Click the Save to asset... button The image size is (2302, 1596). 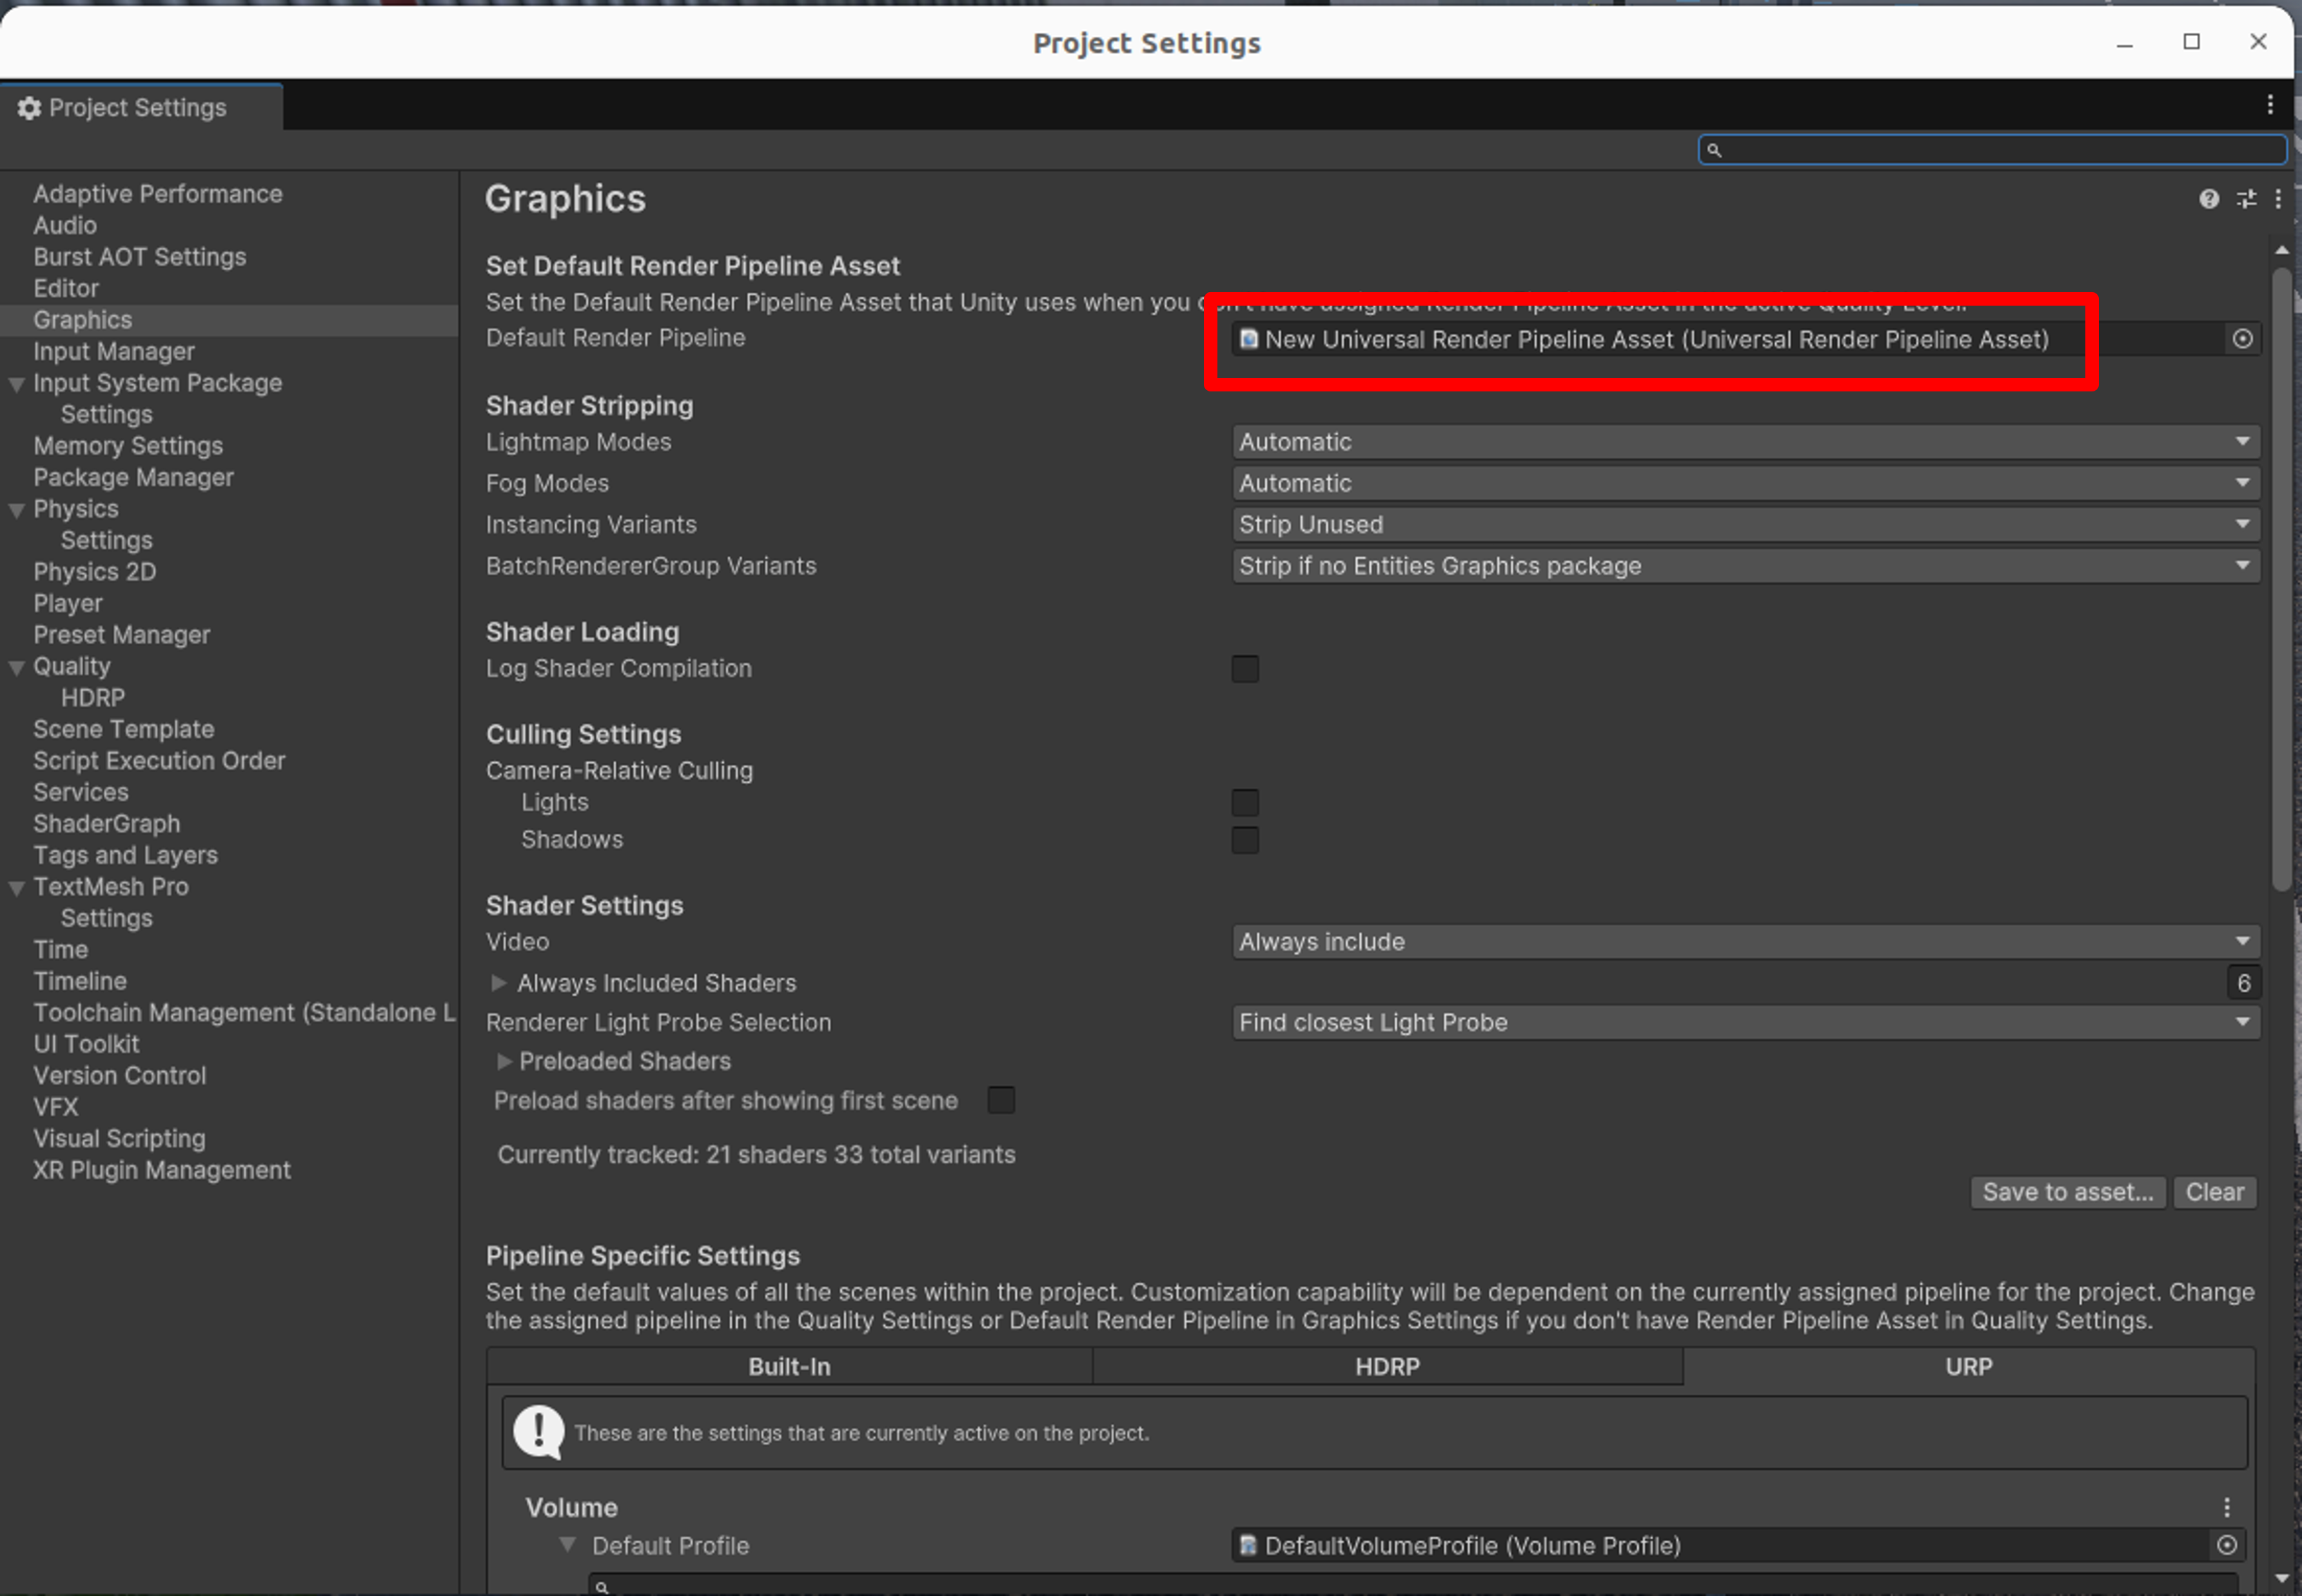tap(2068, 1192)
